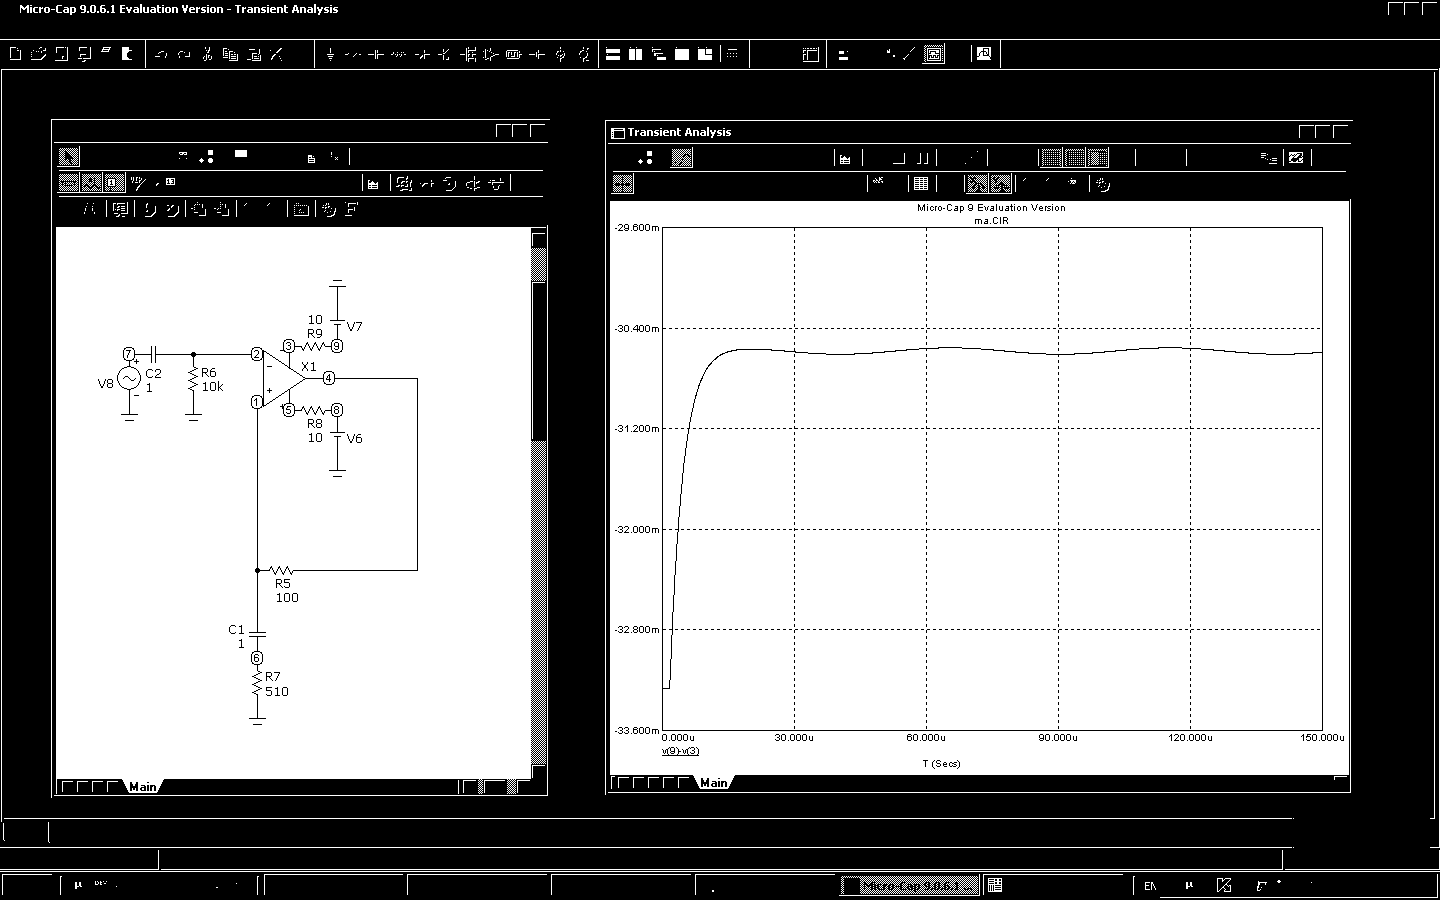Select the Ground component icon
The width and height of the screenshot is (1440, 900).
pos(330,55)
